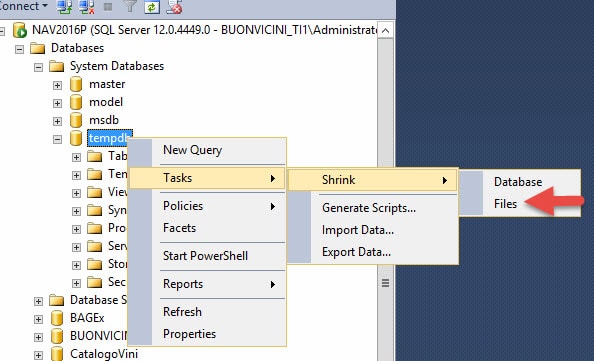Choose Generate Scripts menu item
594x361 pixels.
373,208
